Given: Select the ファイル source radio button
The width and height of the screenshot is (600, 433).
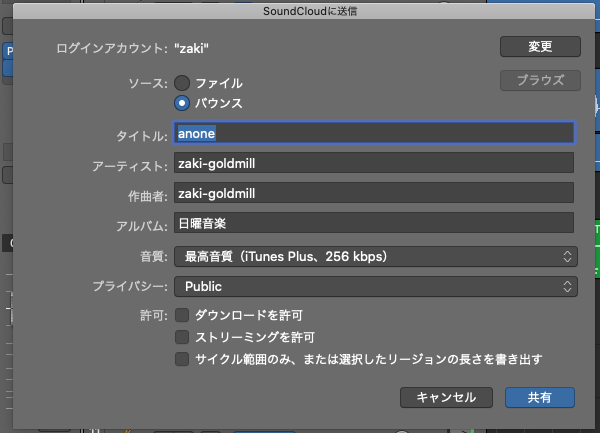Looking at the screenshot, I should point(182,83).
